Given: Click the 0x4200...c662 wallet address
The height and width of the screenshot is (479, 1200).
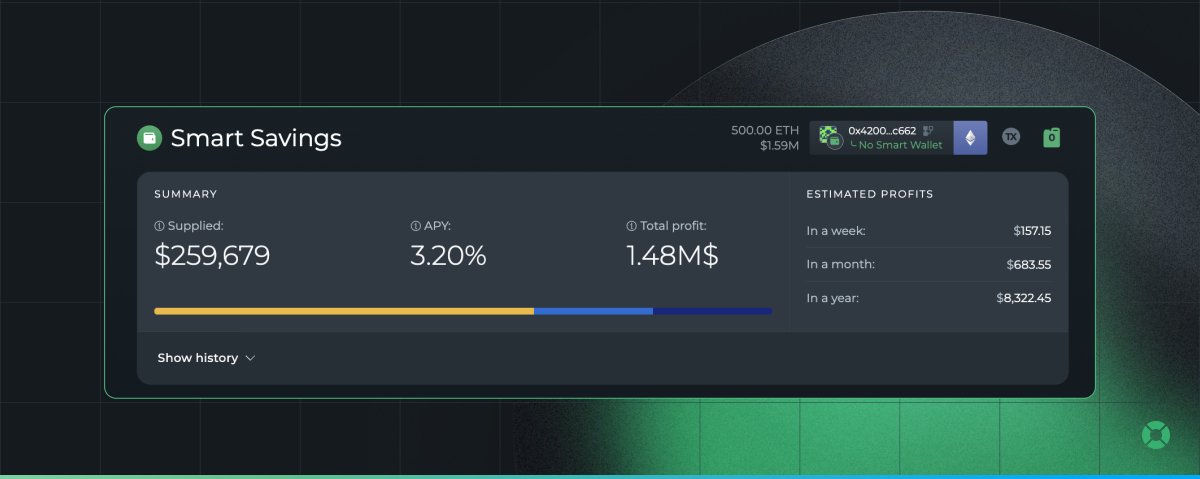Looking at the screenshot, I should point(882,130).
